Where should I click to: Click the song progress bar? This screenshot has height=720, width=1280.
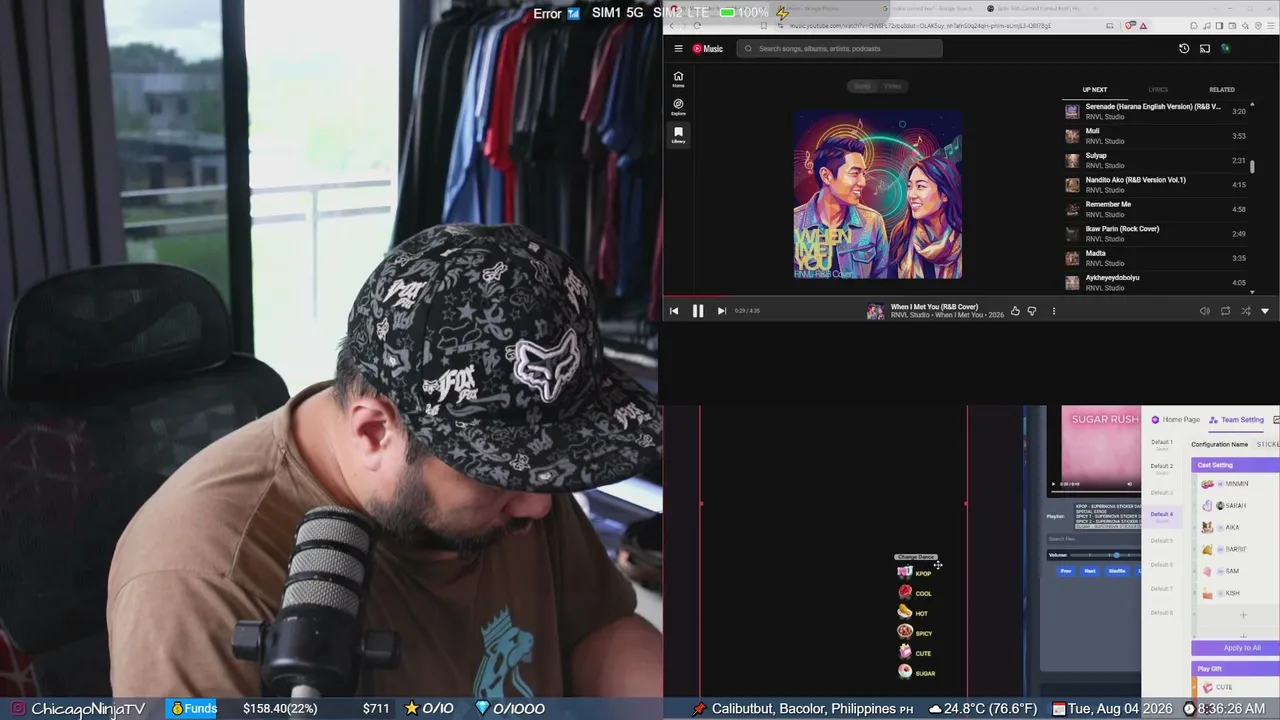tap(971, 296)
